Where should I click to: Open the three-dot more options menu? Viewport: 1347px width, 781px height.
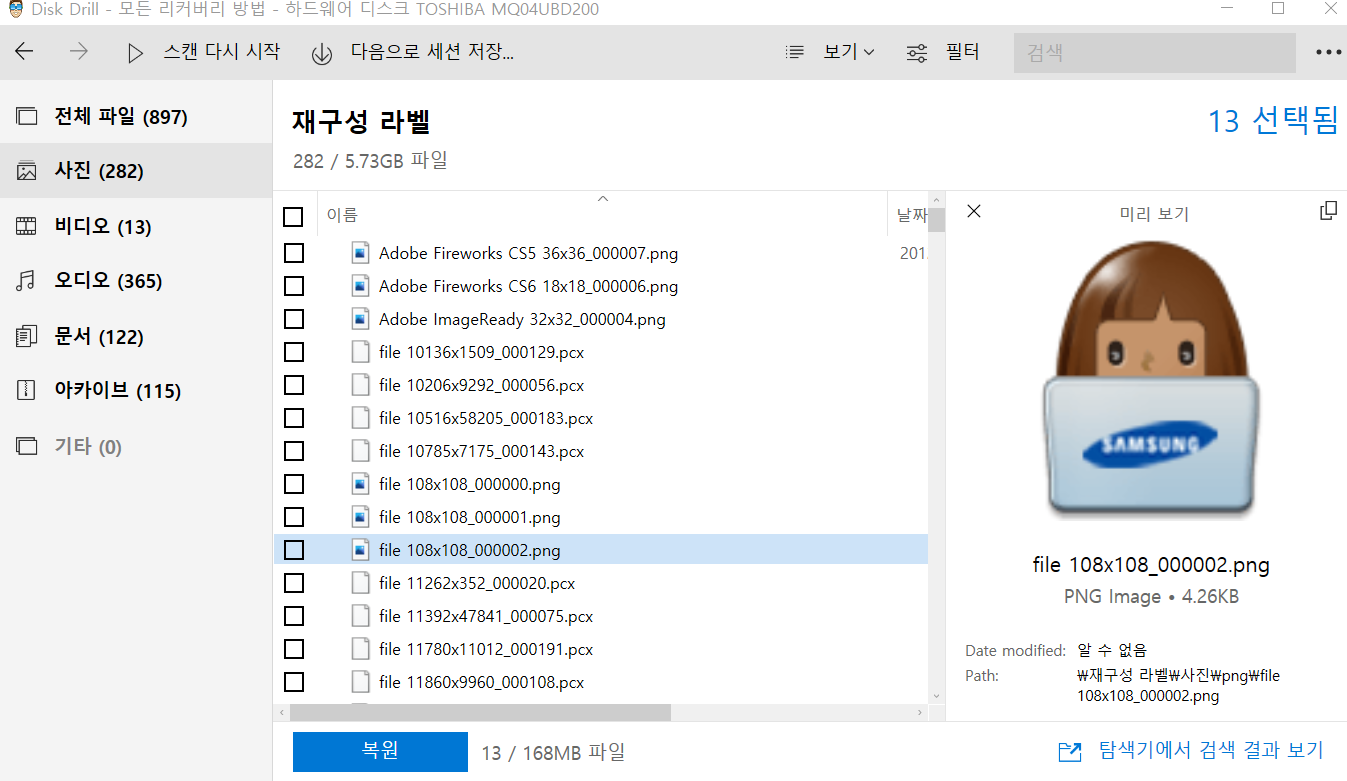tap(1328, 52)
